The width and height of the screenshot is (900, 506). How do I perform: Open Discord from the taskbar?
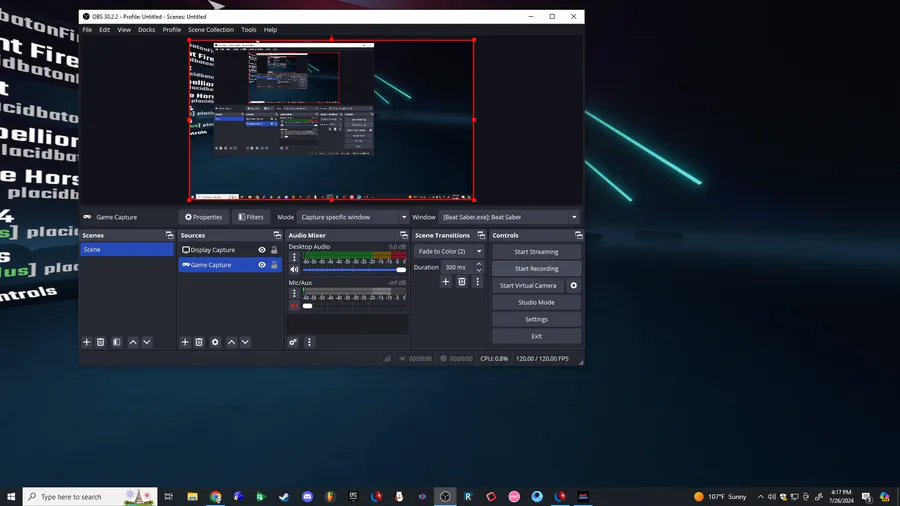[307, 497]
